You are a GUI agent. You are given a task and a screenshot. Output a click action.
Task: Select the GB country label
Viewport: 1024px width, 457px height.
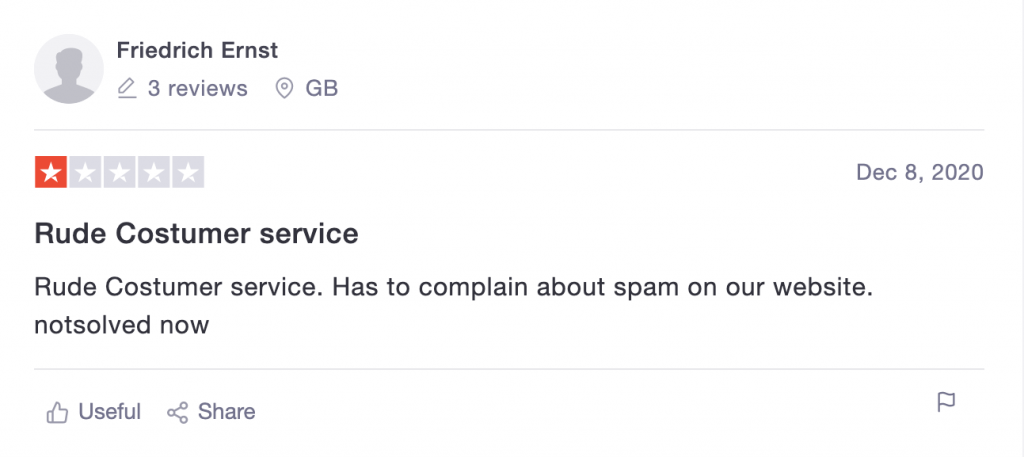321,89
